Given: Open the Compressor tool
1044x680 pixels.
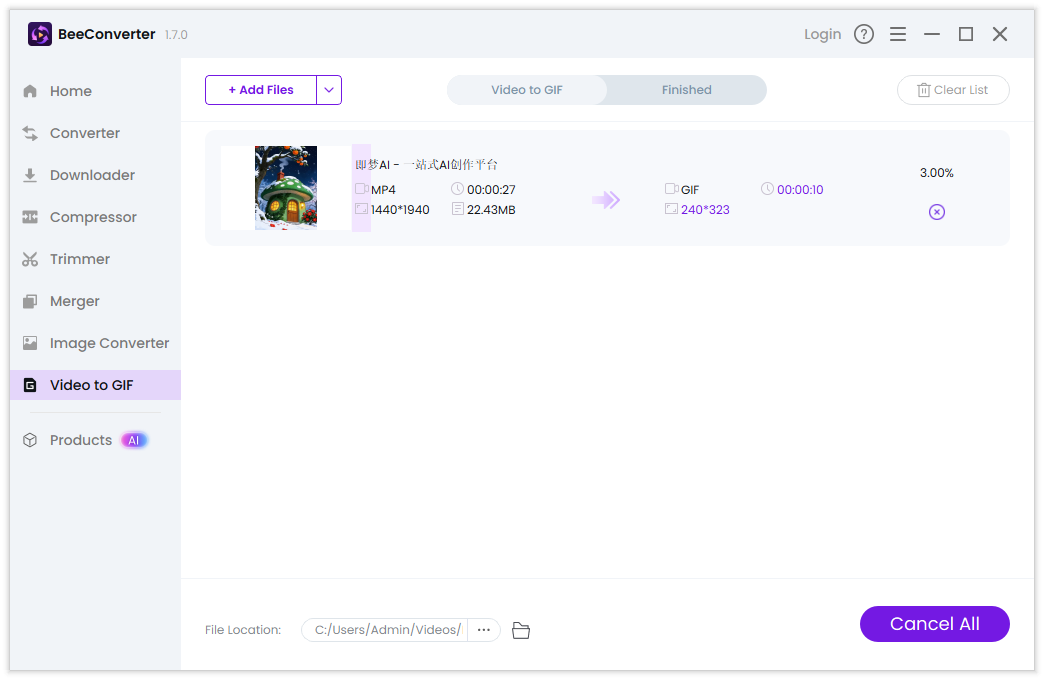Looking at the screenshot, I should point(93,216).
